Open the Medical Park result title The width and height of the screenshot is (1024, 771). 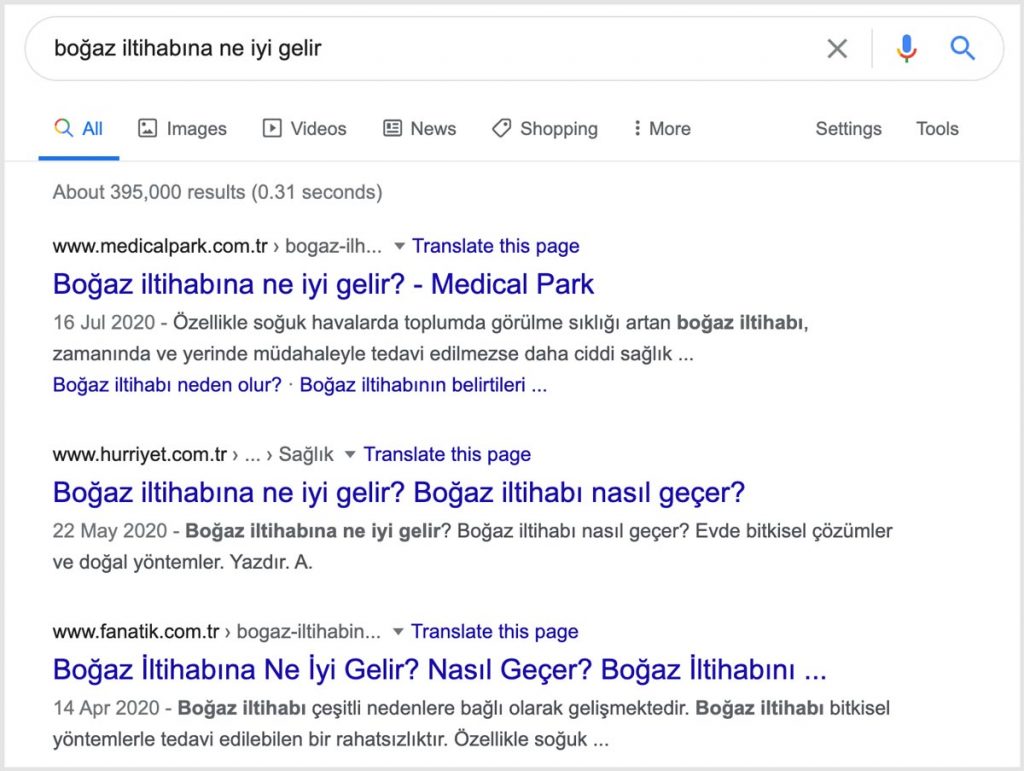click(x=323, y=284)
